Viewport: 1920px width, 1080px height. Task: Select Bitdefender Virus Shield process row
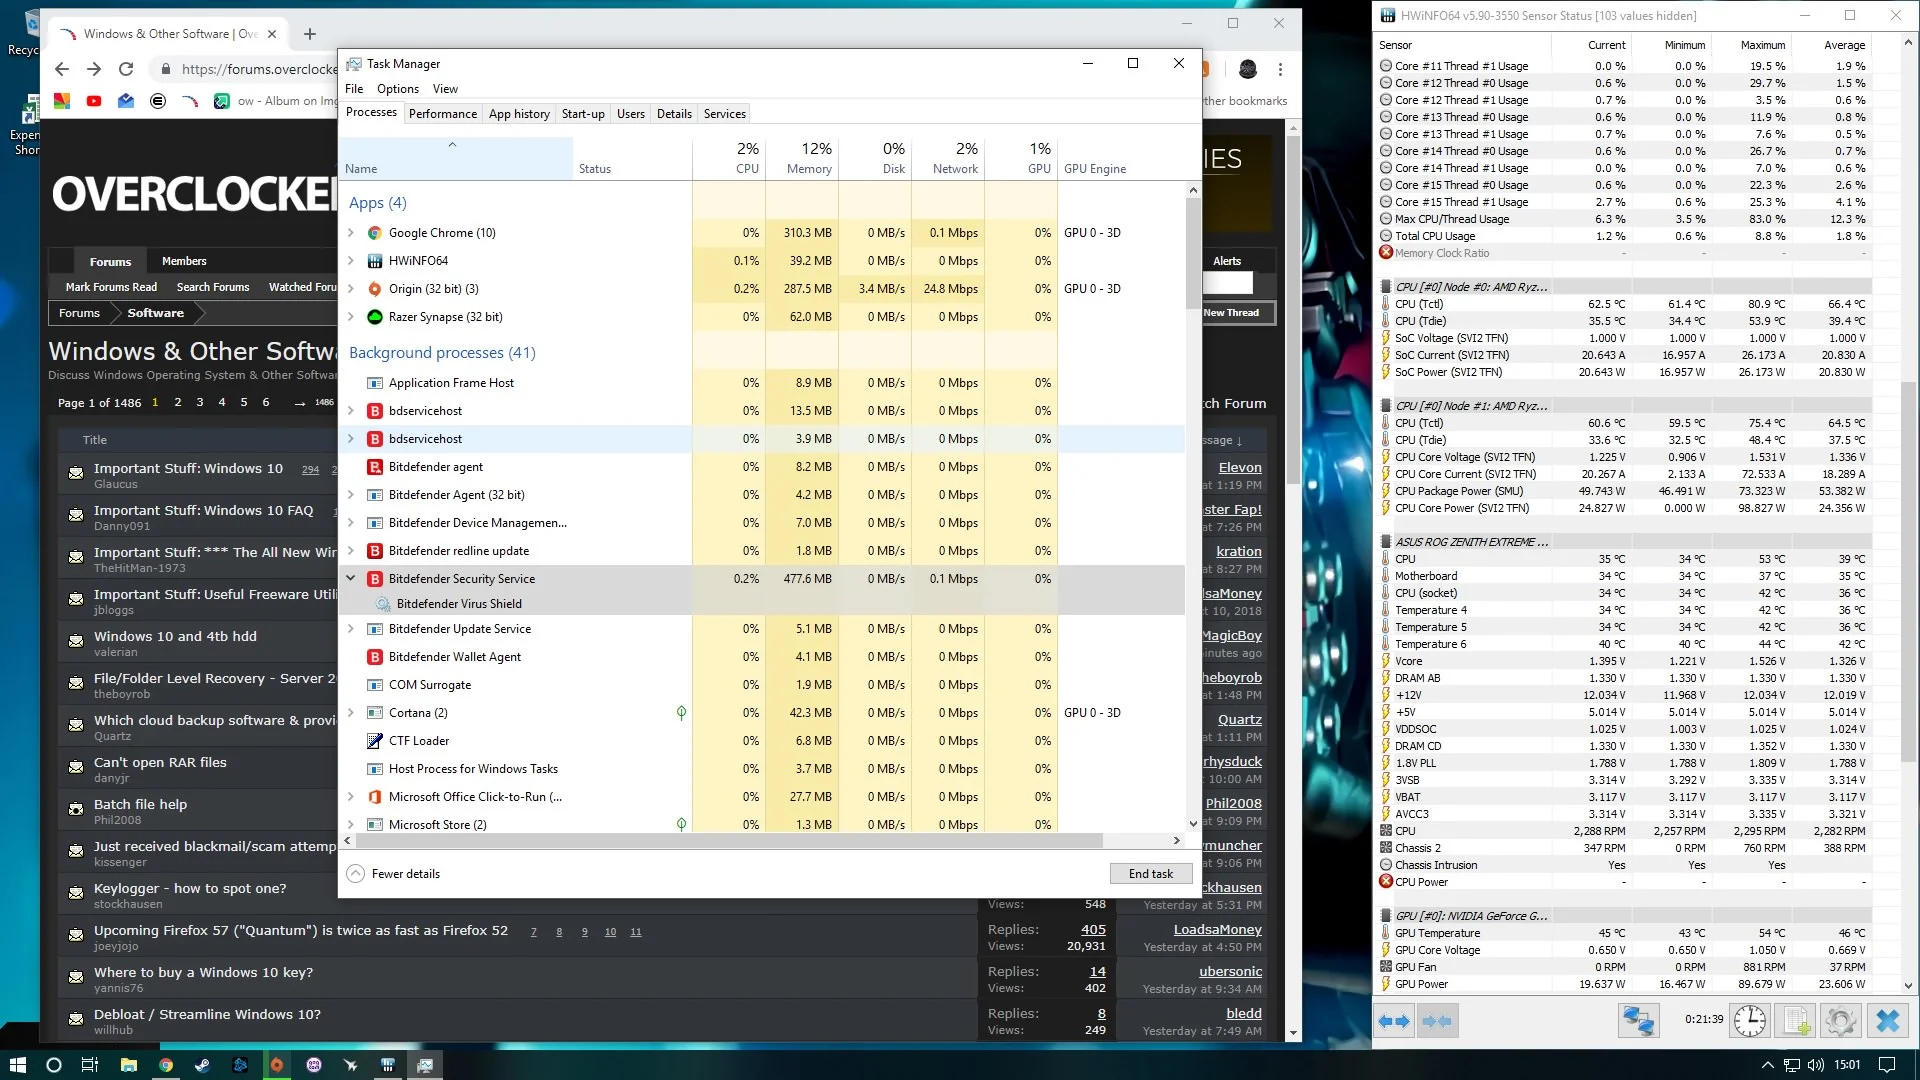click(x=764, y=604)
